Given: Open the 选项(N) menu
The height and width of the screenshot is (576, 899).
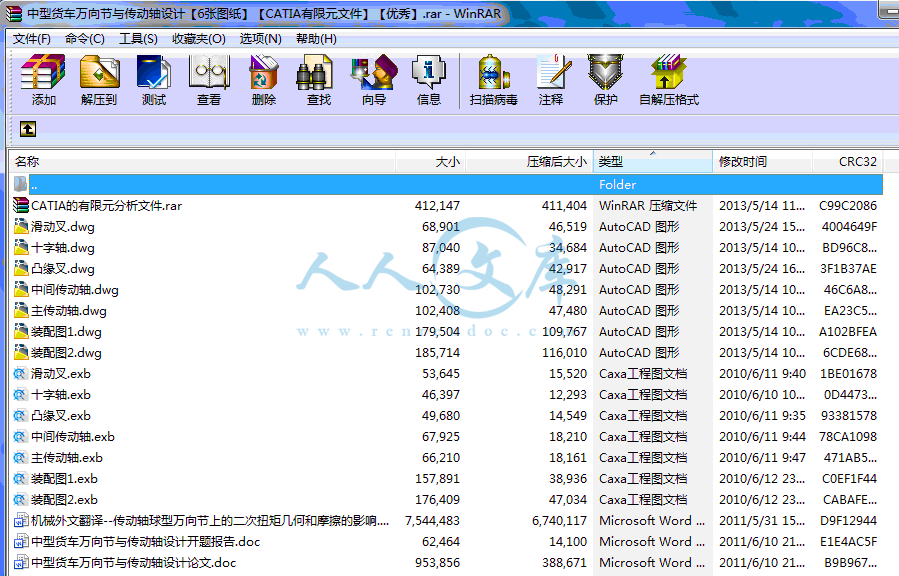Looking at the screenshot, I should (260, 39).
